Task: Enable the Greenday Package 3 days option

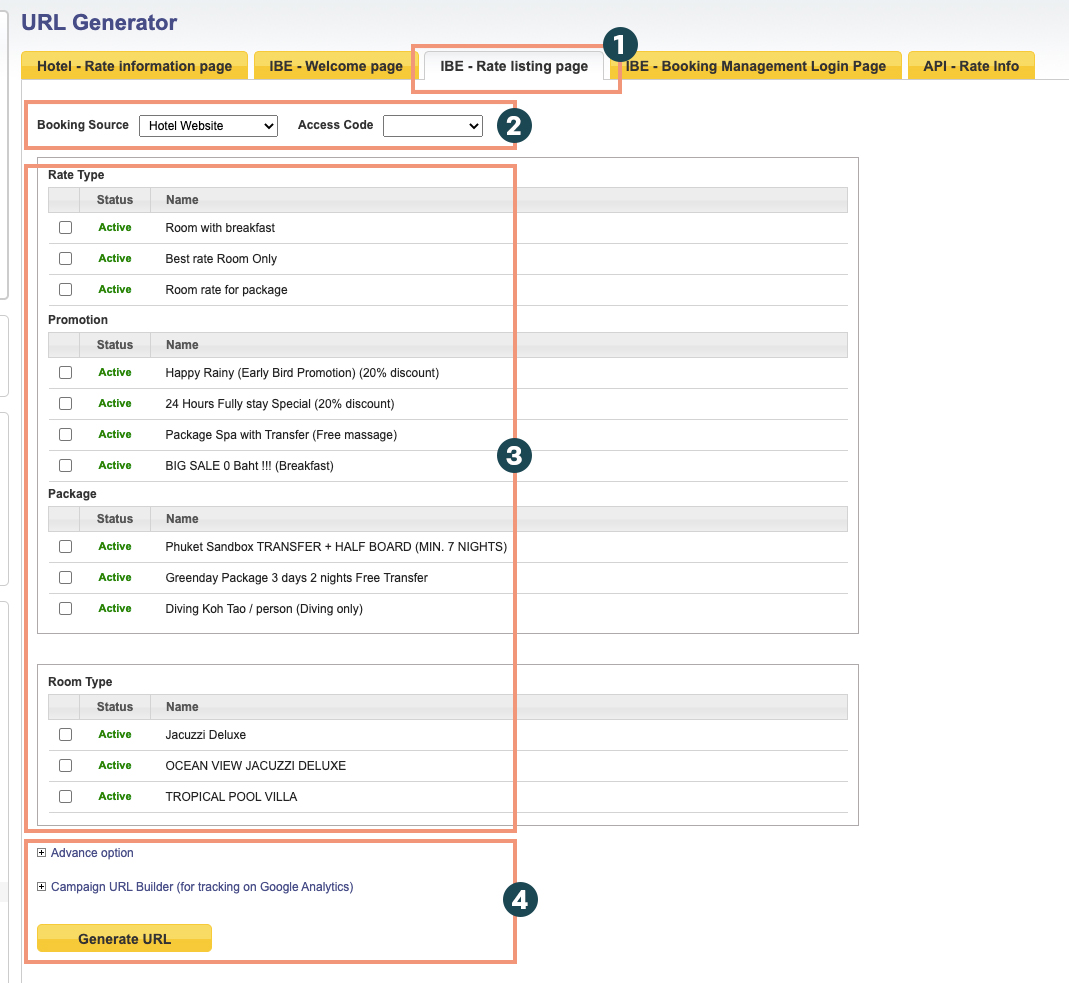Action: pyautogui.click(x=65, y=577)
